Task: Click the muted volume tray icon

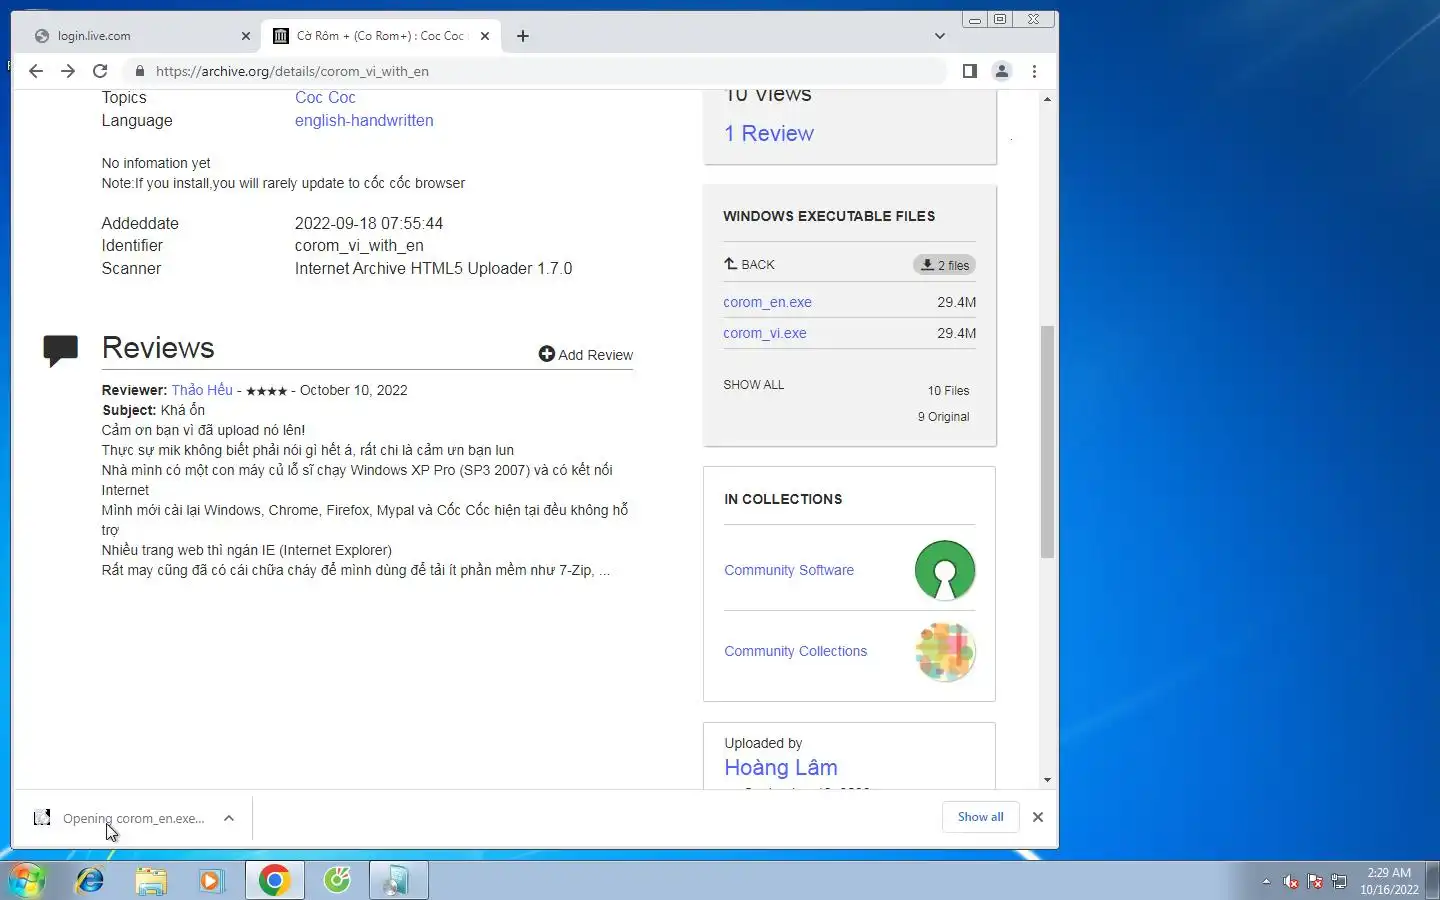Action: click(1291, 881)
